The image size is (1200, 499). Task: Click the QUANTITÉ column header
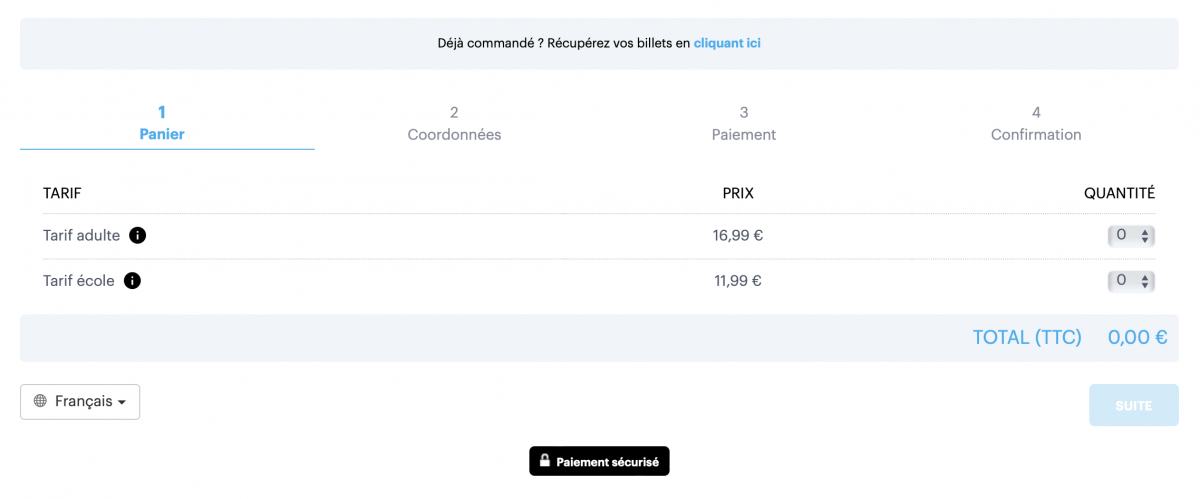1119,193
